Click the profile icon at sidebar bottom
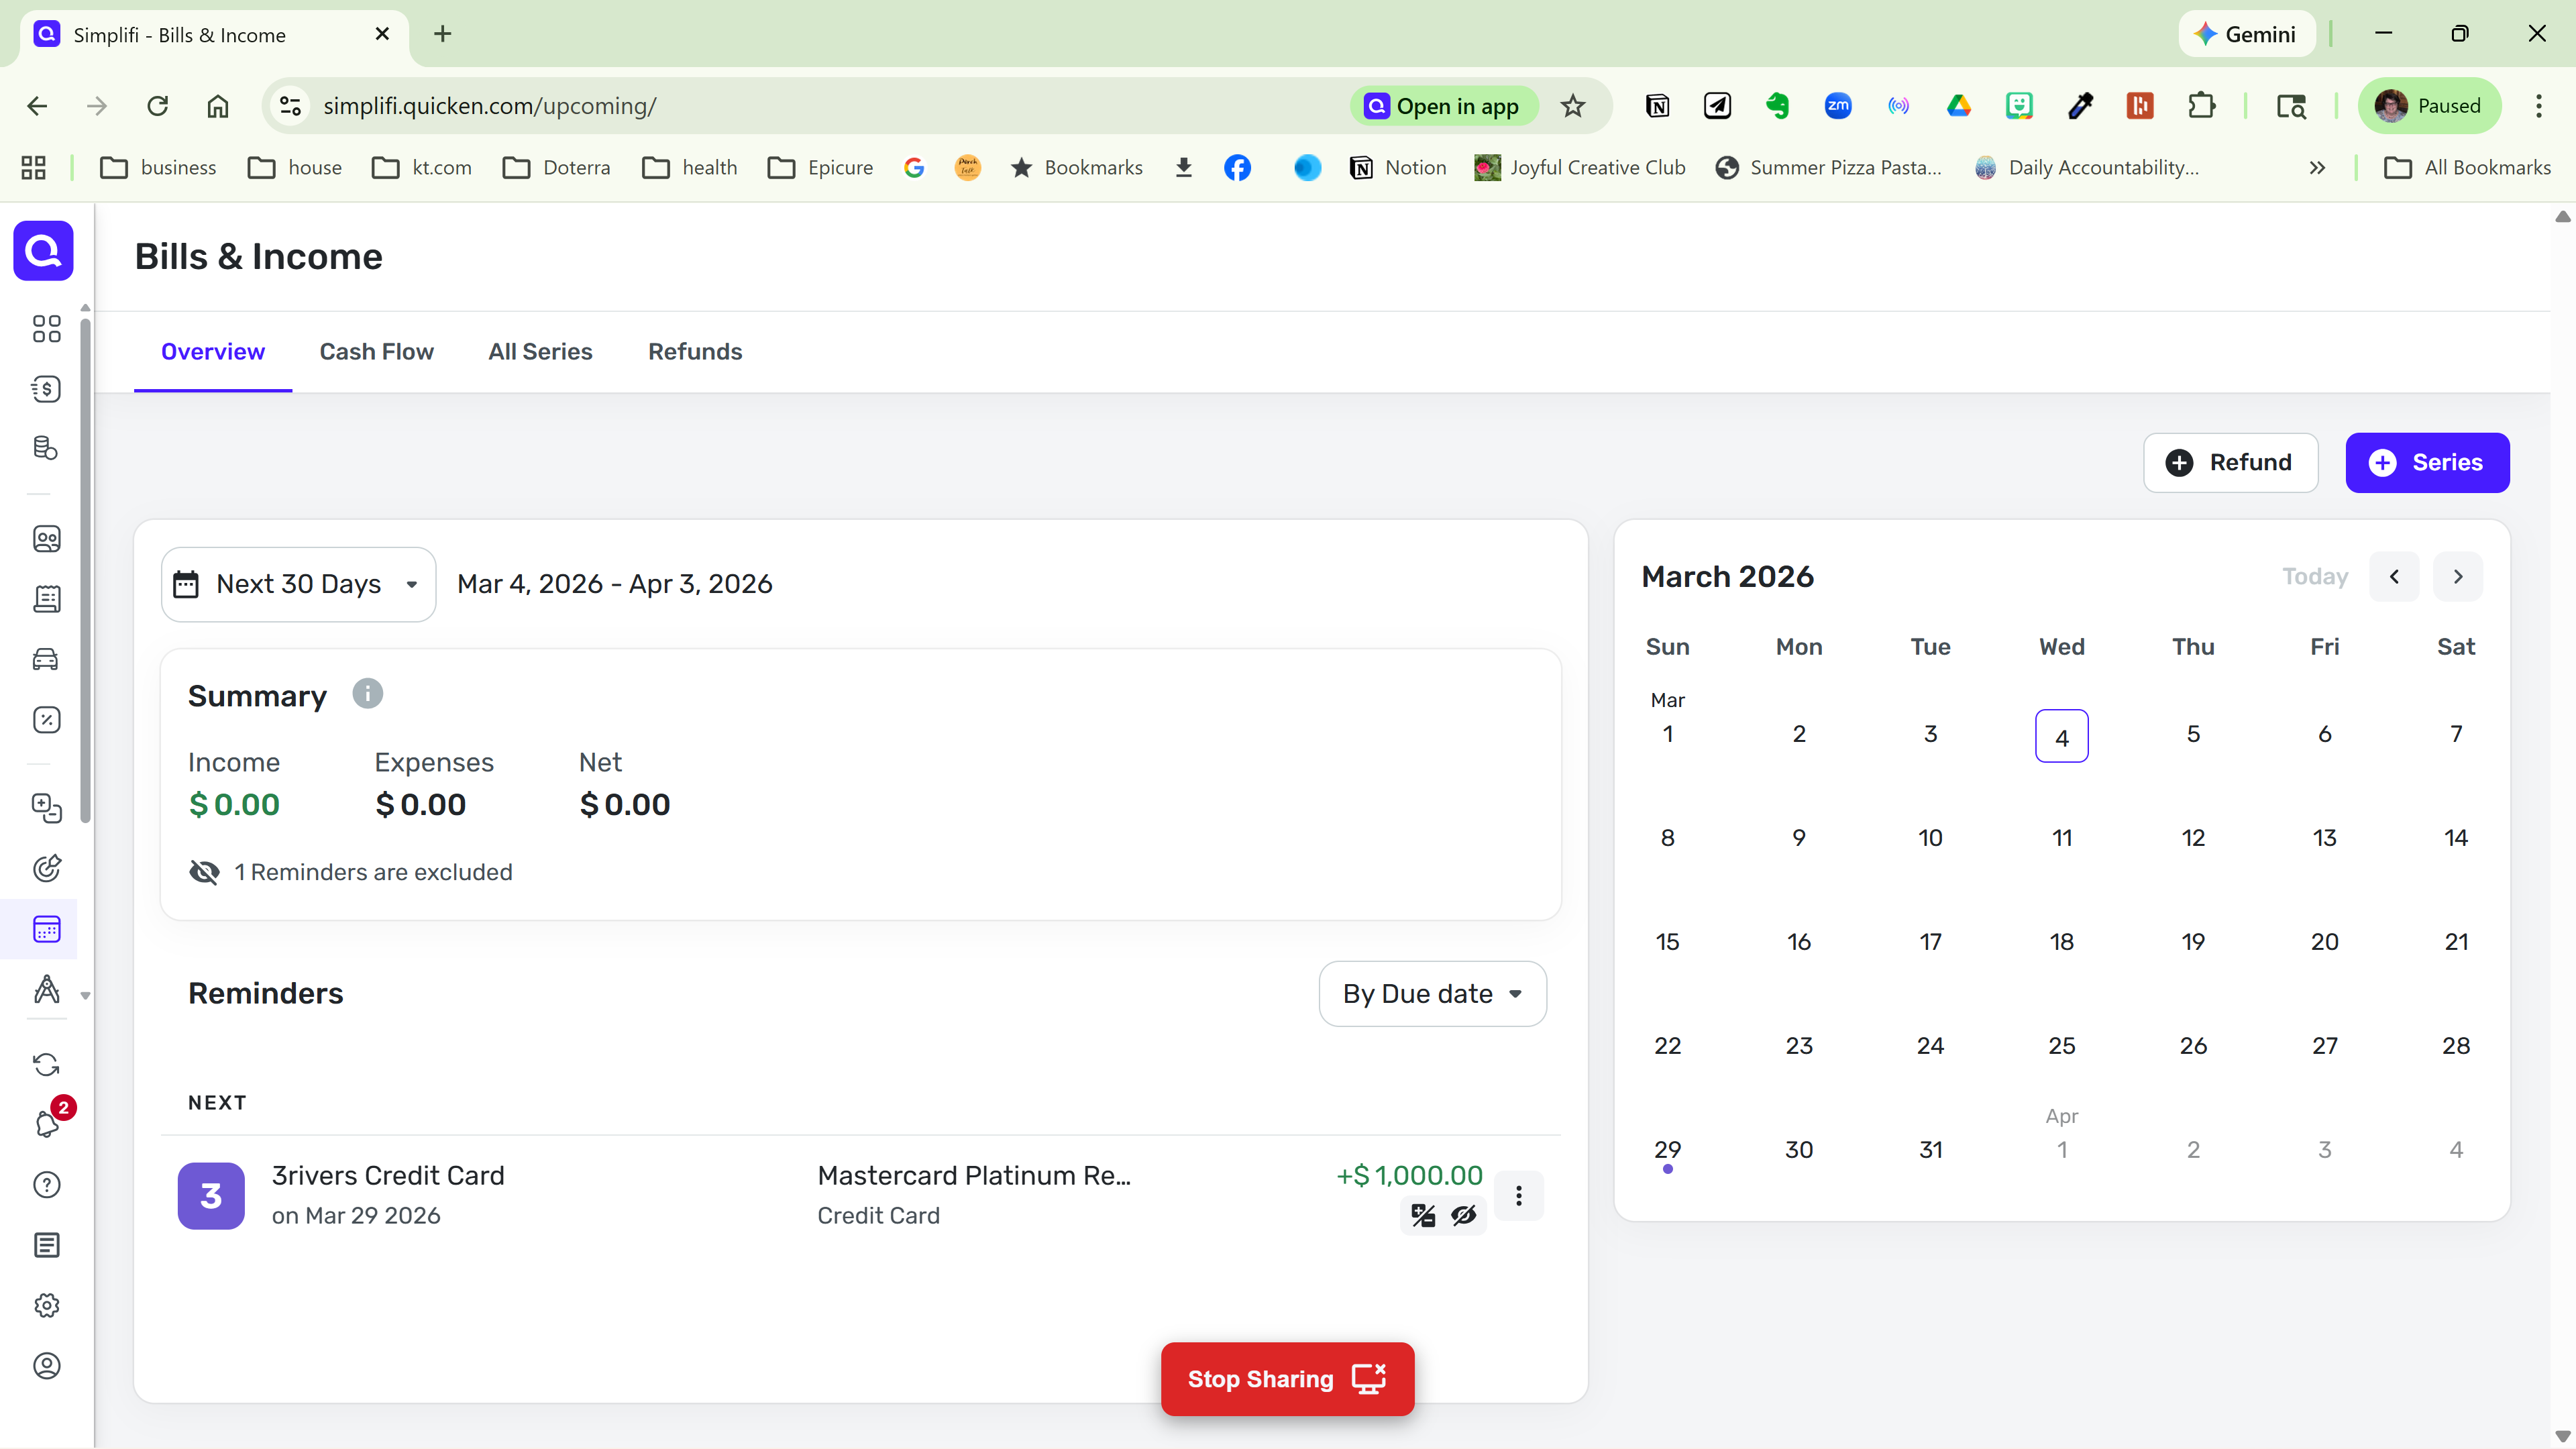Image resolution: width=2576 pixels, height=1449 pixels. (x=46, y=1366)
